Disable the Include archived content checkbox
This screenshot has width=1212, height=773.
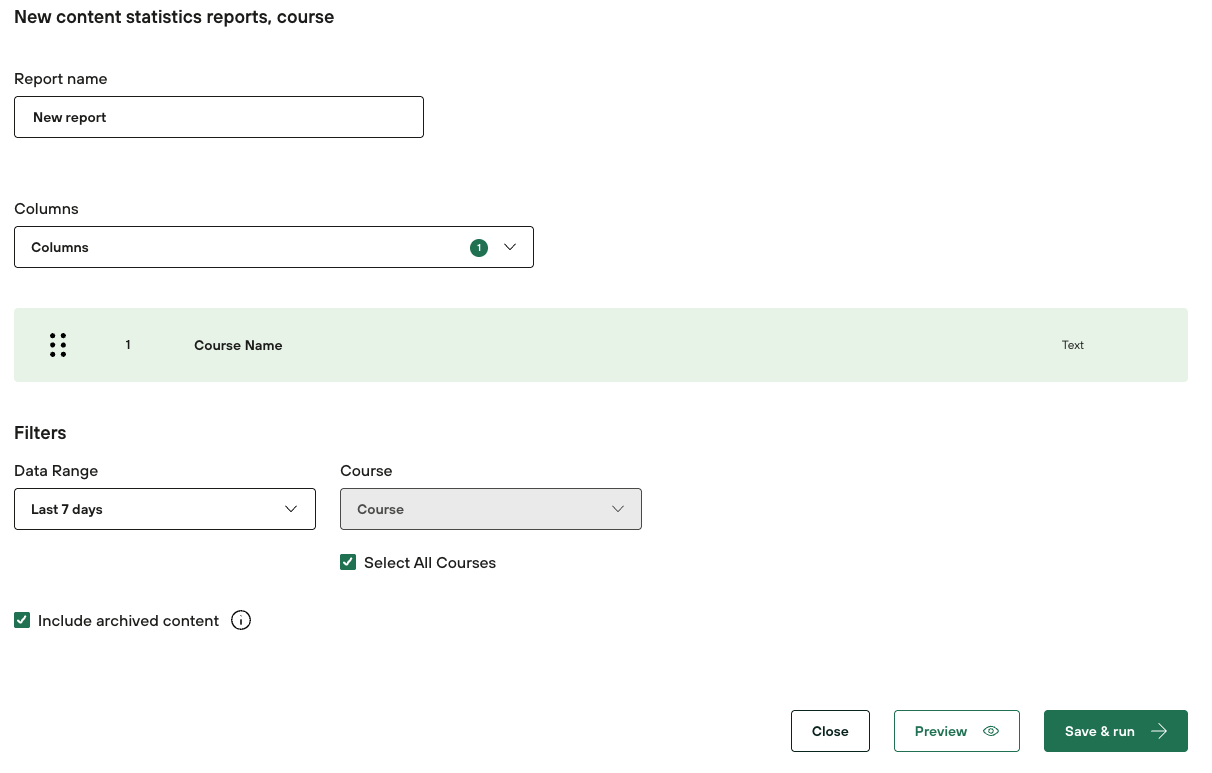pyautogui.click(x=22, y=621)
